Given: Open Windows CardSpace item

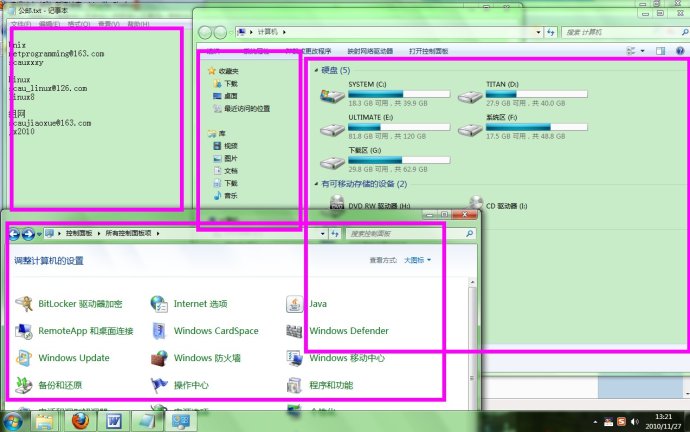Looking at the screenshot, I should (205, 331).
